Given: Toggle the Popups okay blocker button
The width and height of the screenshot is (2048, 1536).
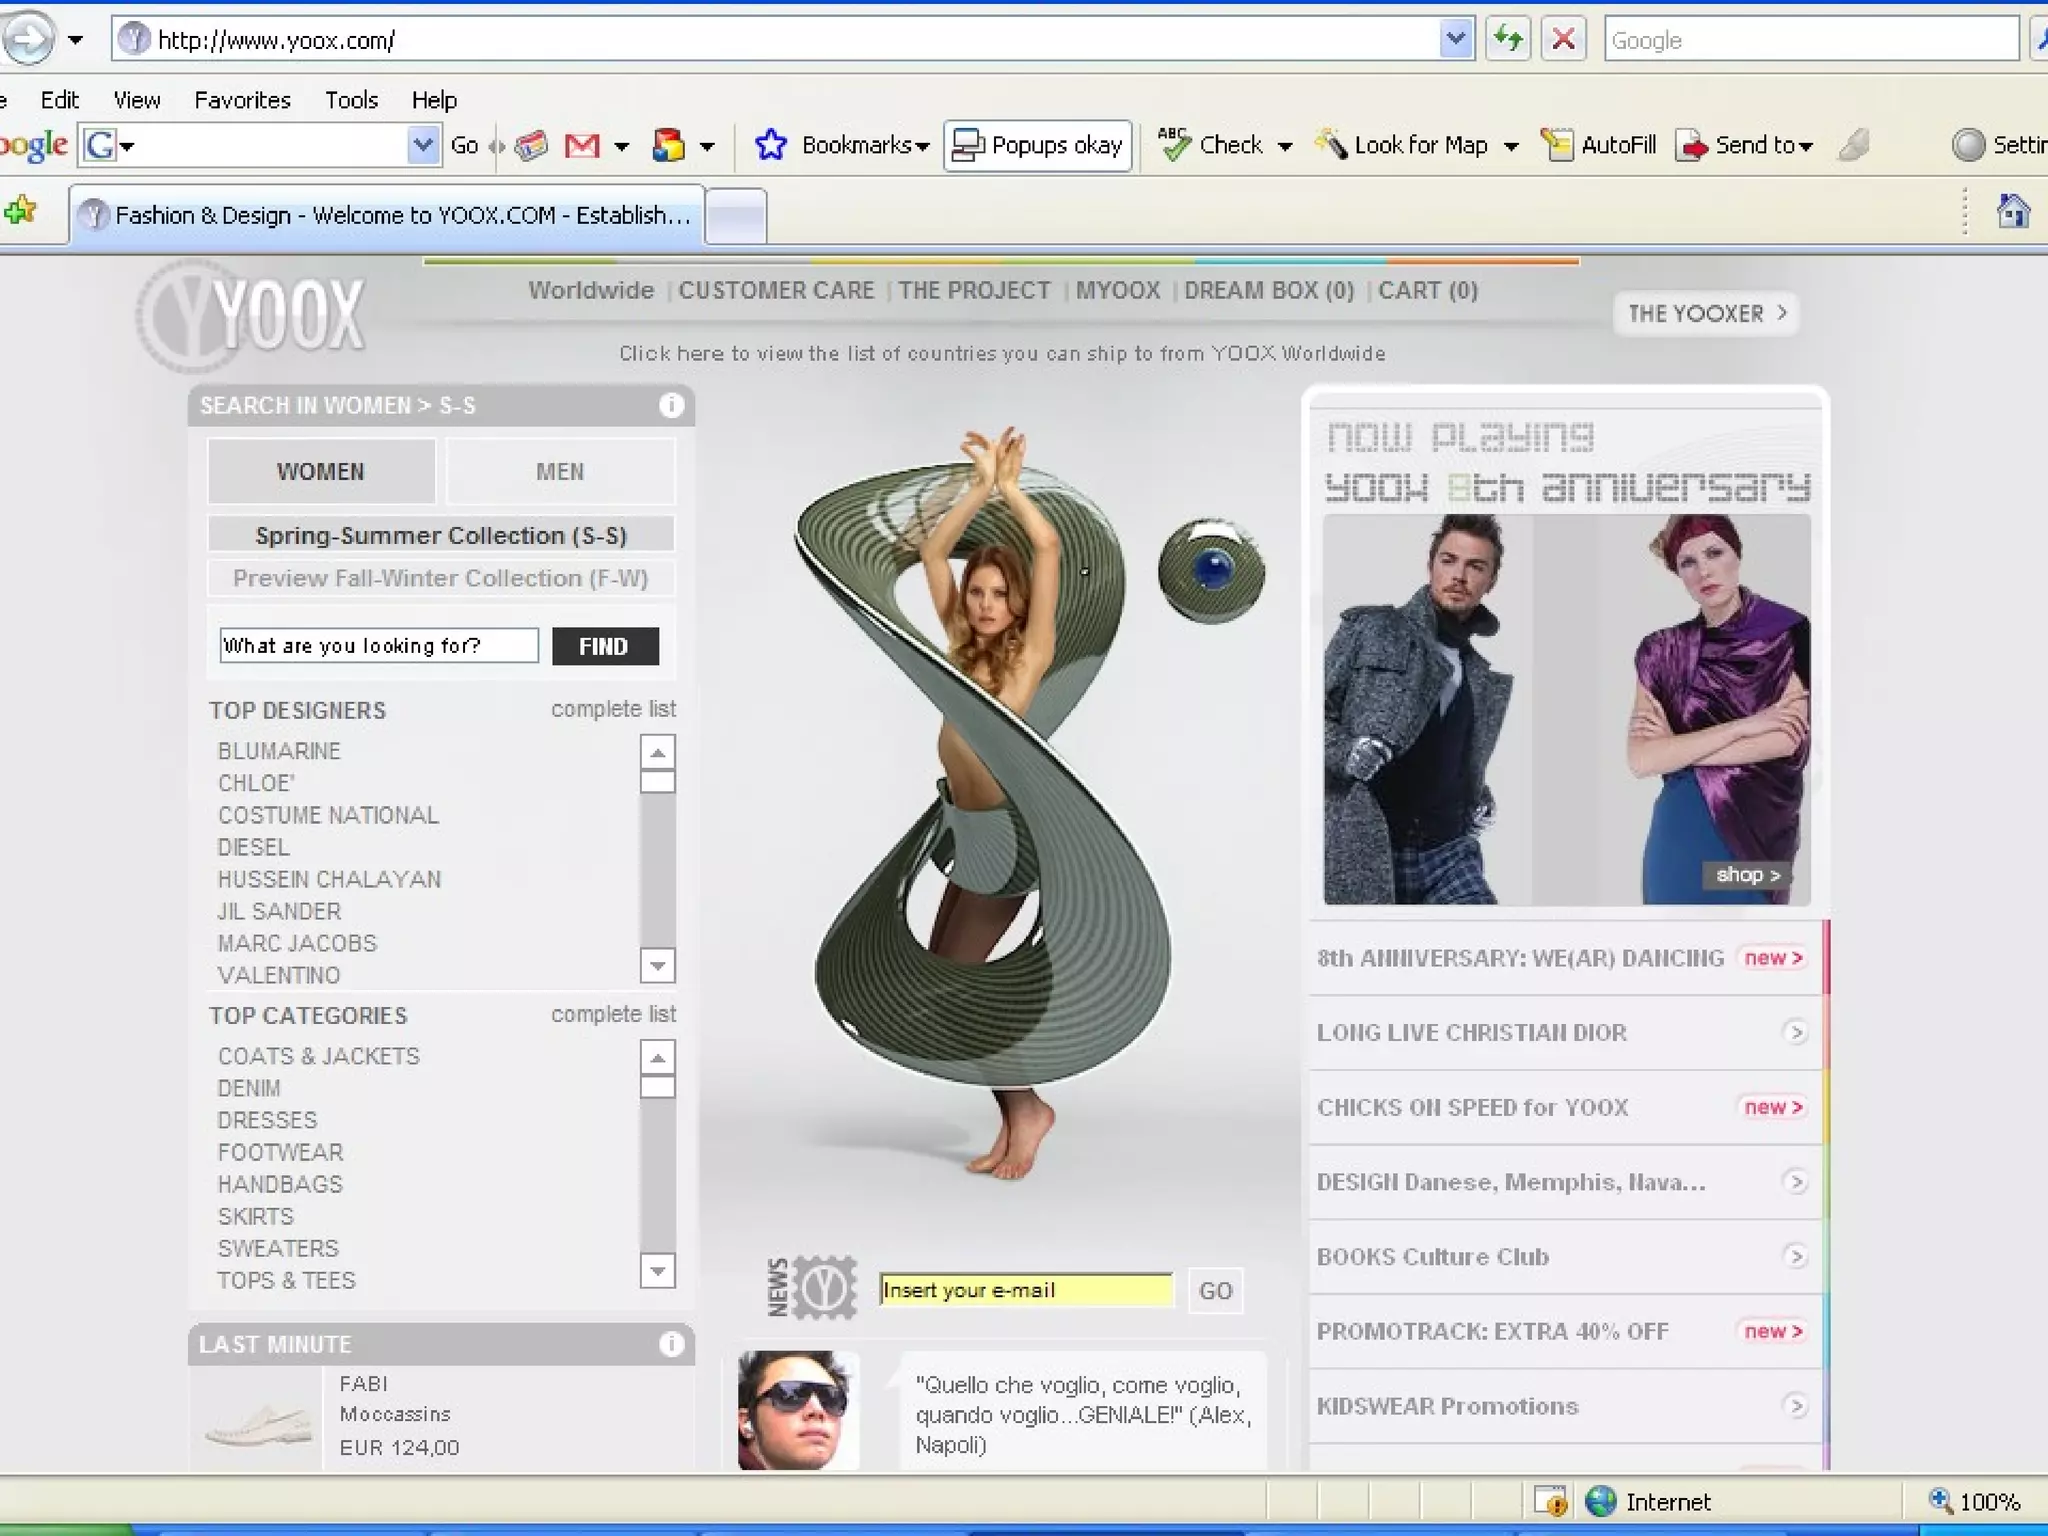Looking at the screenshot, I should (1037, 146).
